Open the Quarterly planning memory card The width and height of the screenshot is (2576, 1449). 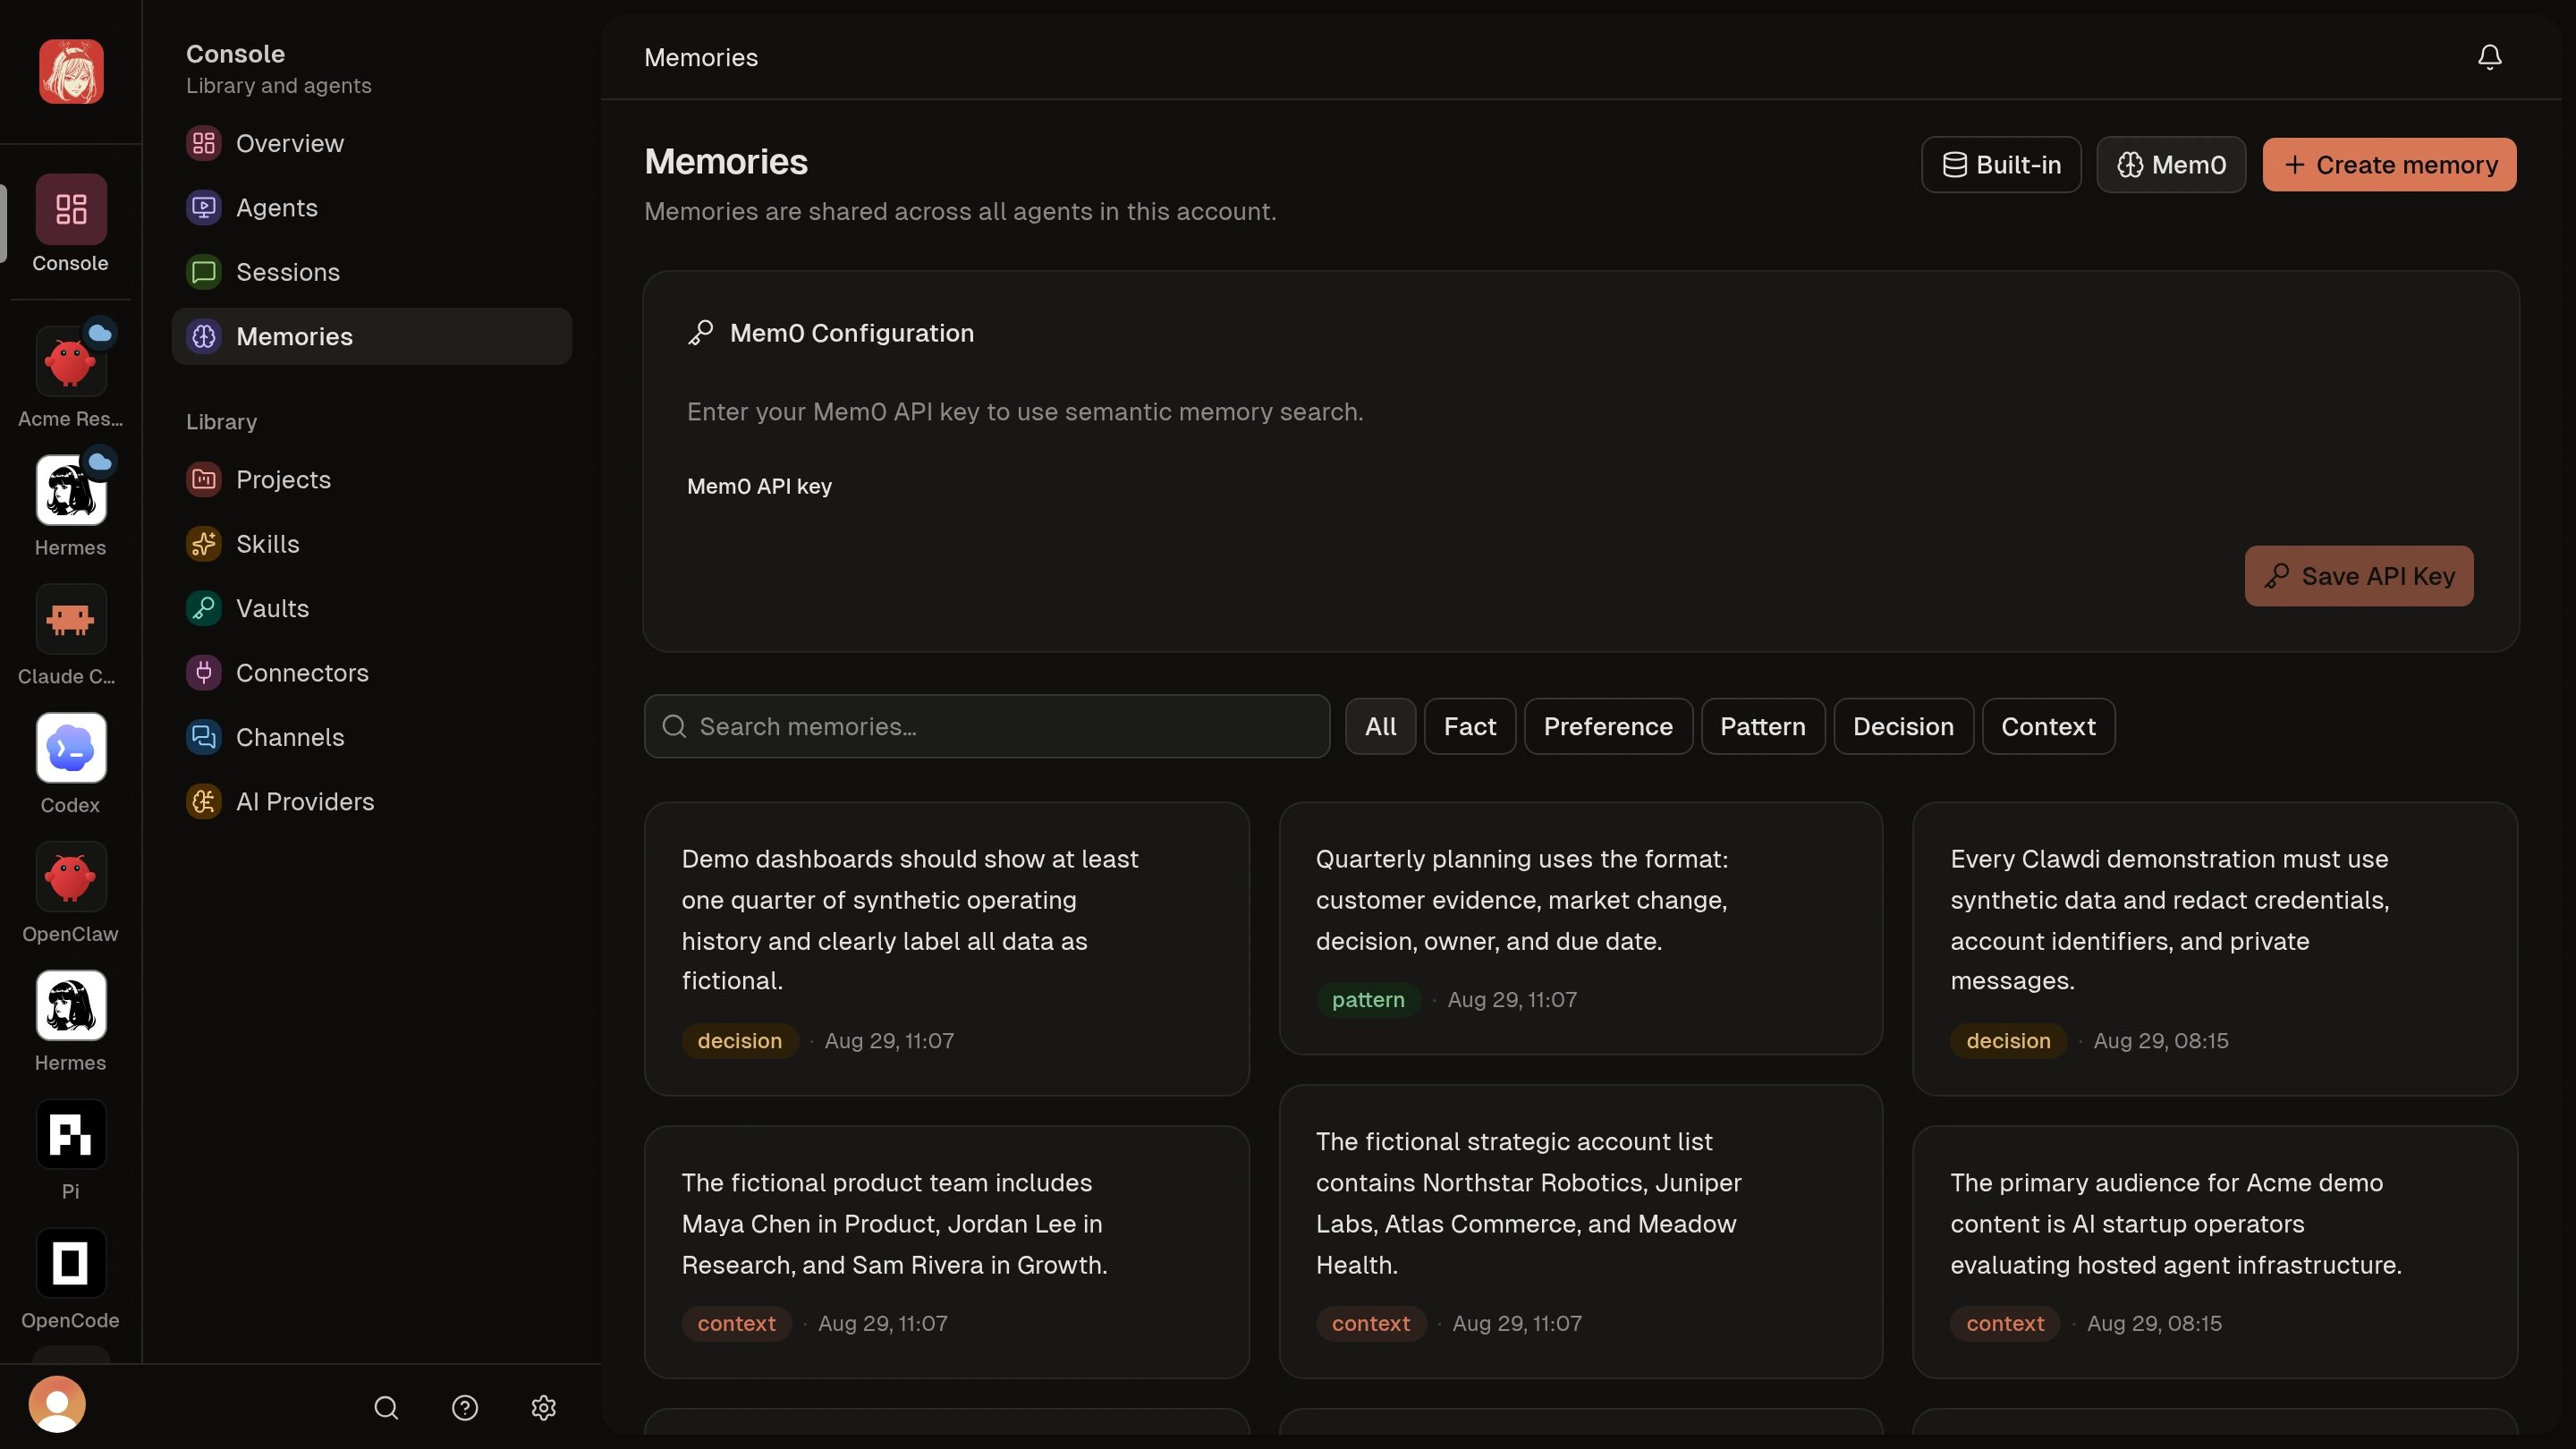point(1581,928)
